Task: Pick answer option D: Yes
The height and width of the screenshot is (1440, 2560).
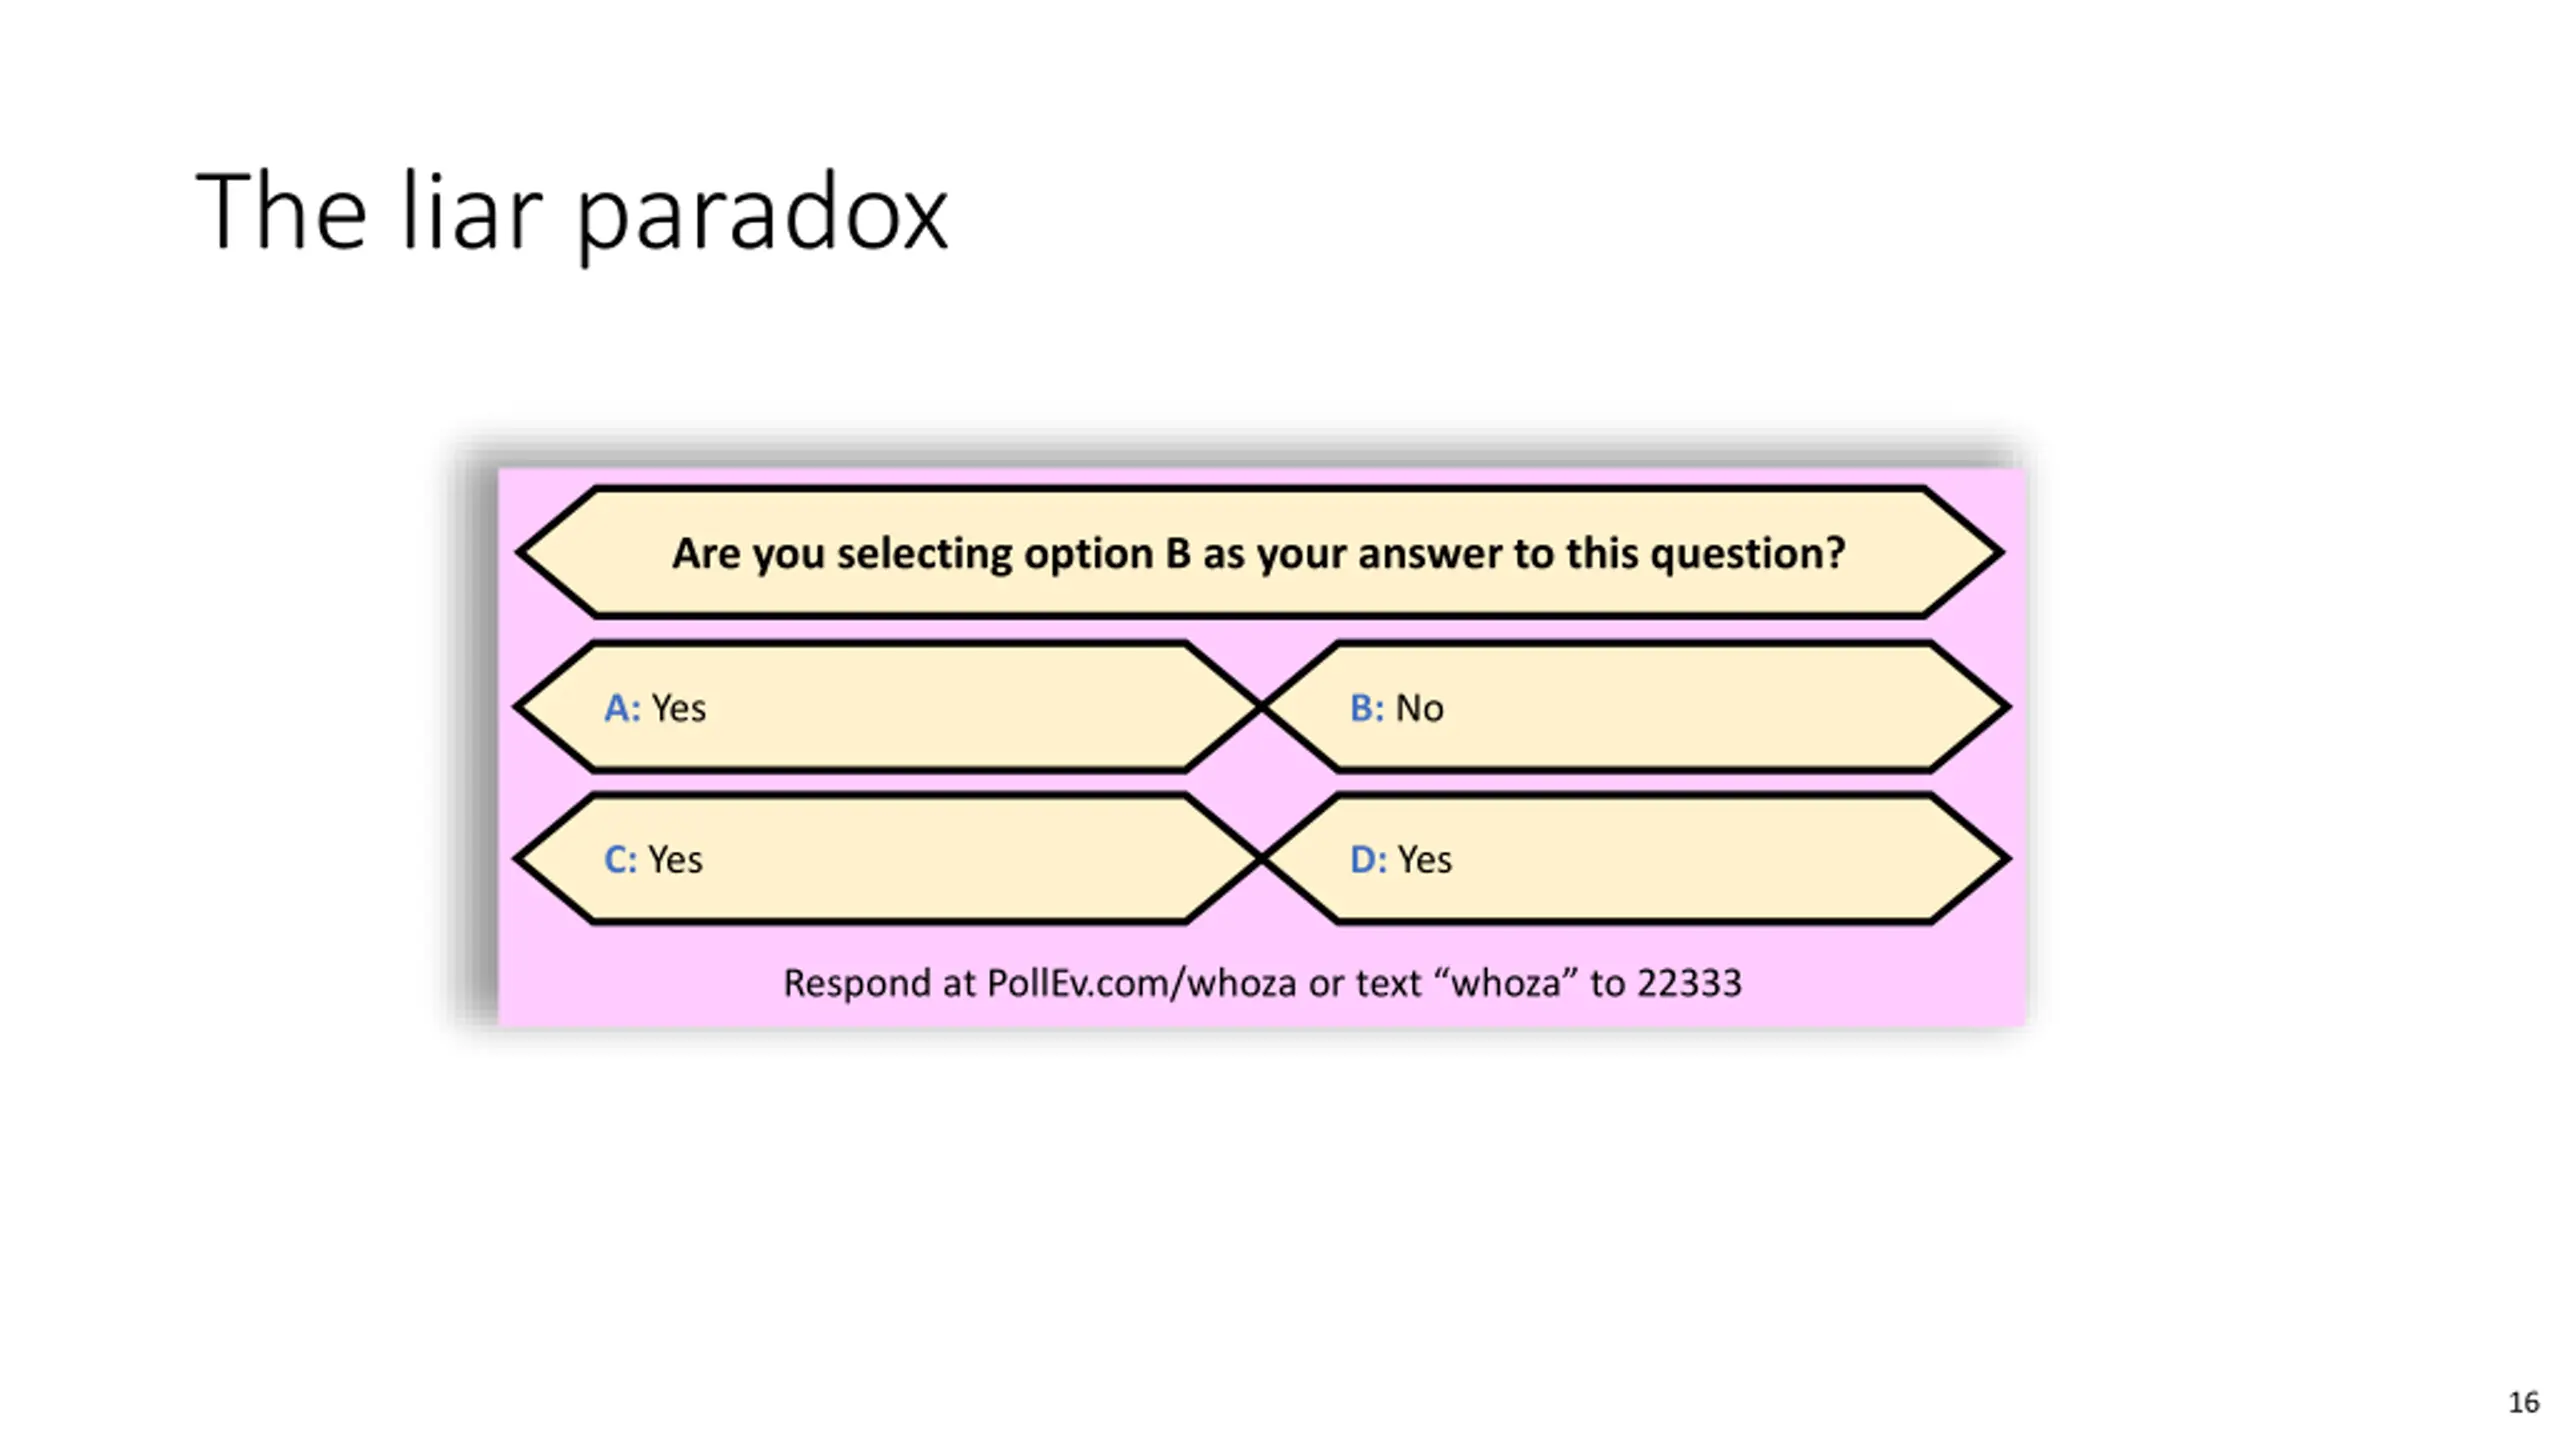Action: coord(1634,860)
